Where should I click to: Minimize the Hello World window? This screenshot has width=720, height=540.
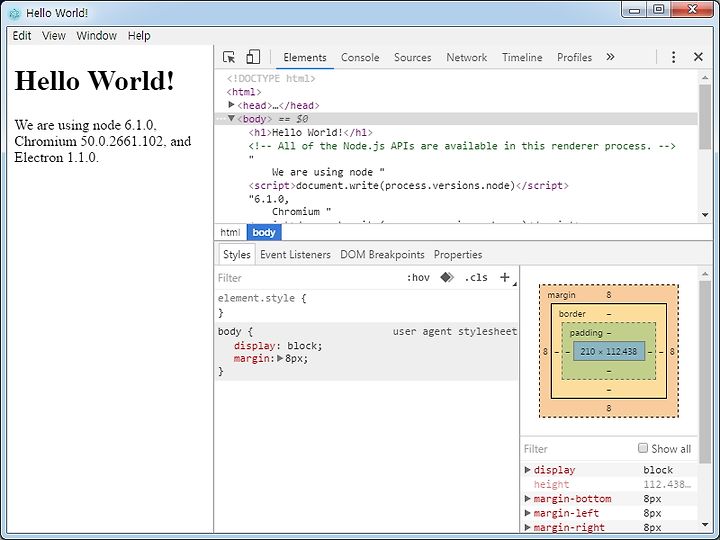pos(634,10)
